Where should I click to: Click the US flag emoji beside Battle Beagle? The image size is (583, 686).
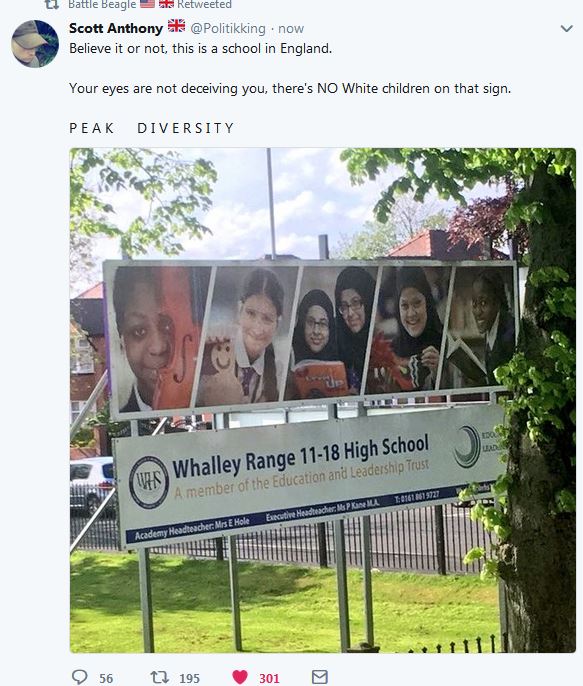tap(147, 4)
